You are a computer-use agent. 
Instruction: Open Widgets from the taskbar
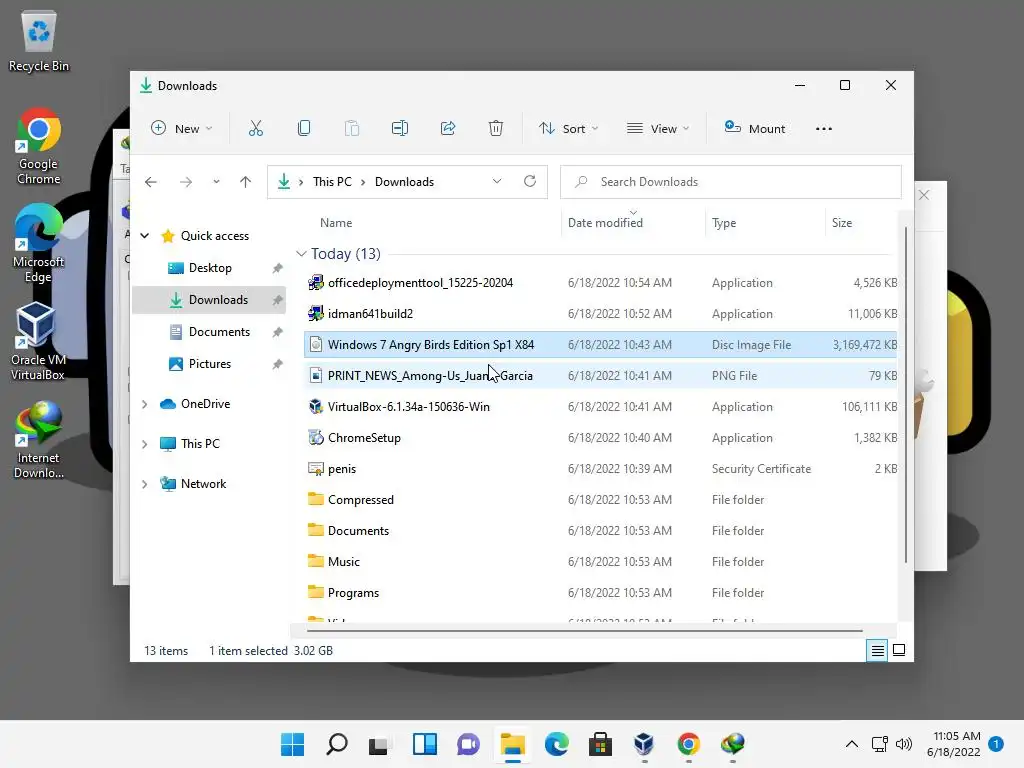point(424,744)
